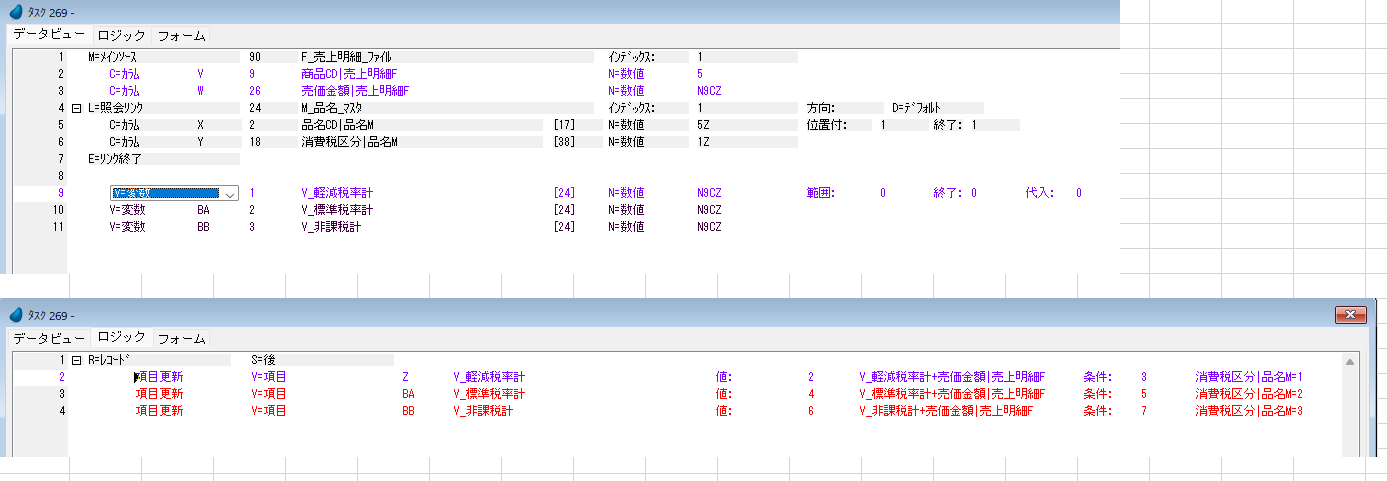Image resolution: width=1387 pixels, height=481 pixels.
Task: Close the lower タスク 269 window
Action: (1351, 316)
